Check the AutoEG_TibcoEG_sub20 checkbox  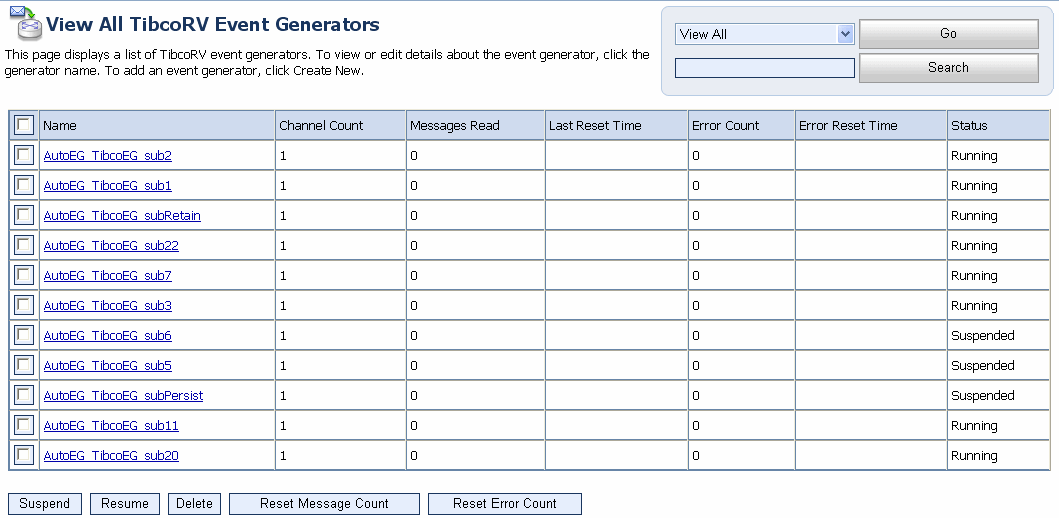pos(24,455)
